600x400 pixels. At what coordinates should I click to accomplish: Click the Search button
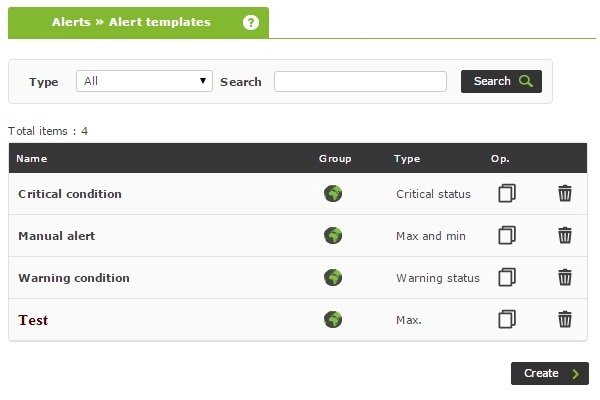tap(501, 81)
